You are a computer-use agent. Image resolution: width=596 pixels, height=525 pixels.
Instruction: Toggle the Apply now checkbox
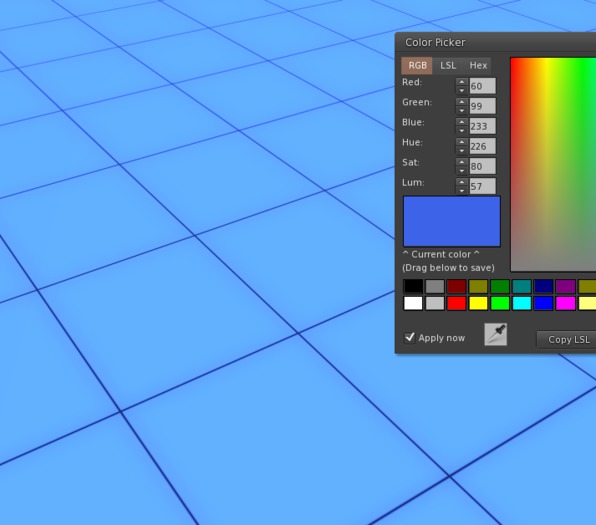pos(410,338)
